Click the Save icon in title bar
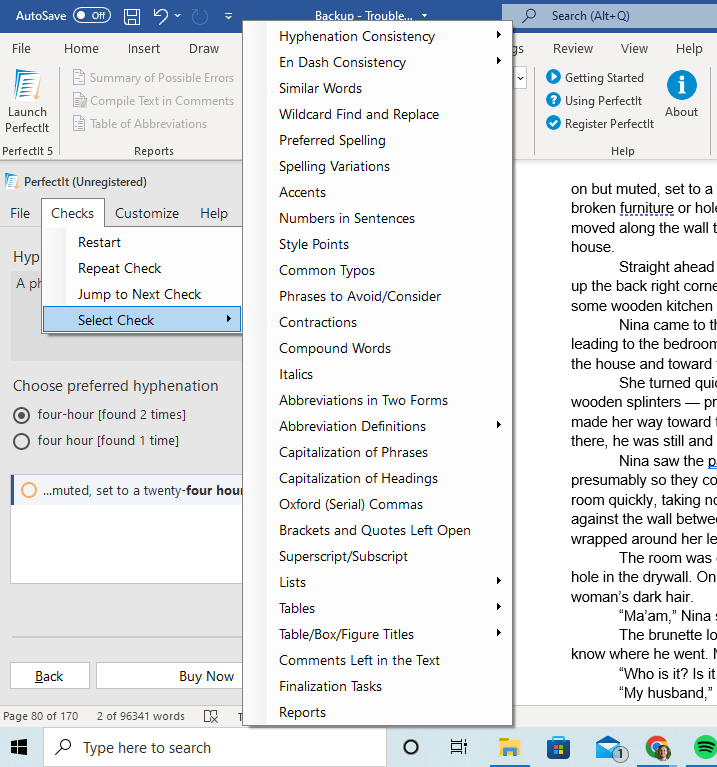717x767 pixels. tap(132, 16)
